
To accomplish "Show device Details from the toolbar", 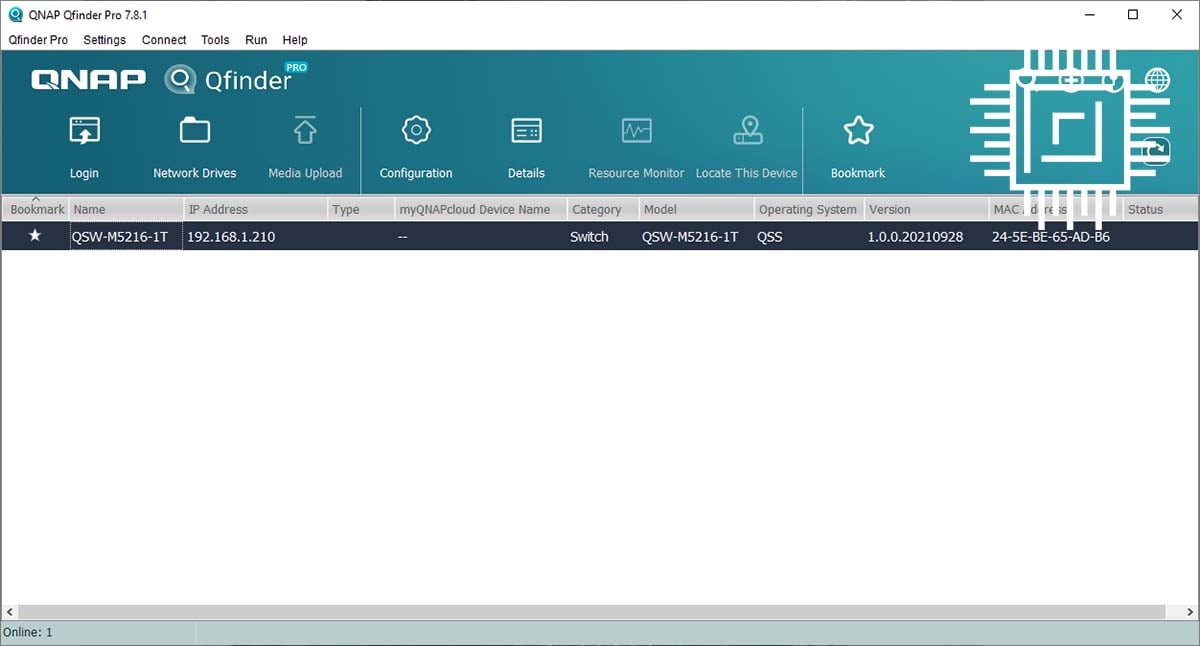I will [x=526, y=131].
